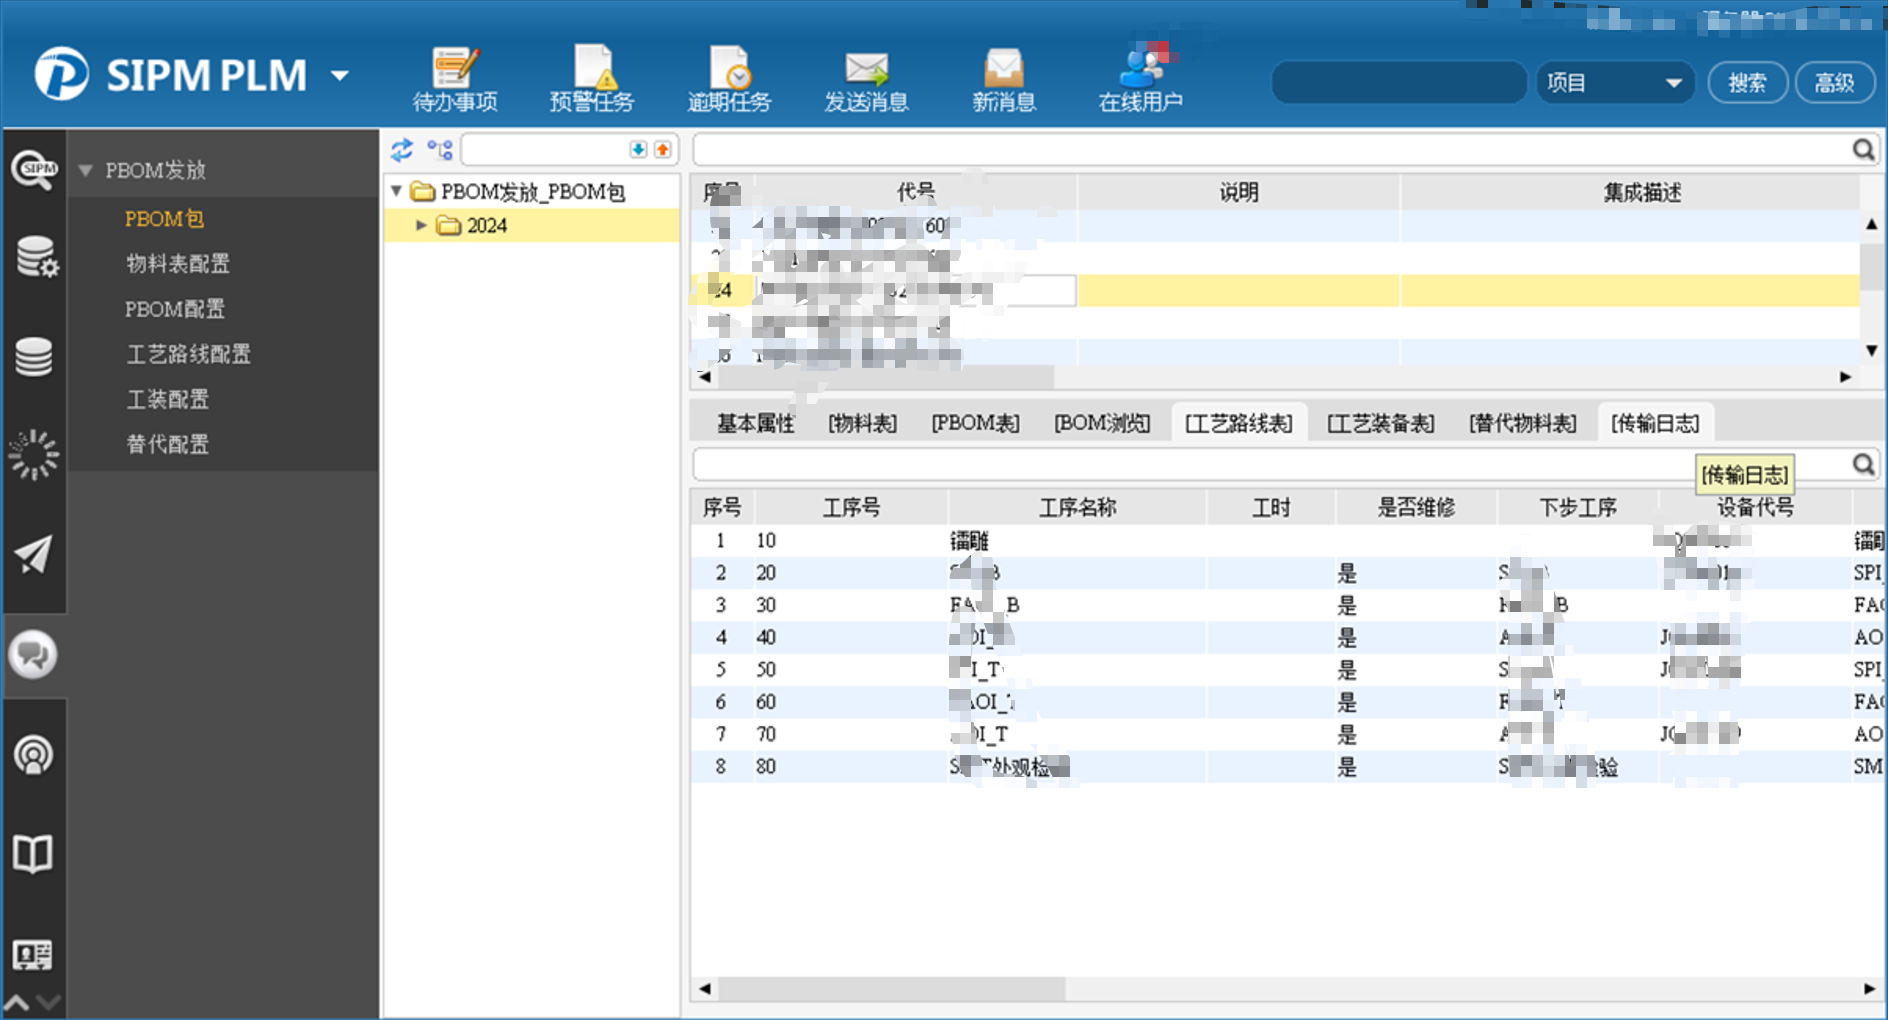Click the 高级 advanced button
Viewport: 1888px width, 1020px height.
(1834, 83)
